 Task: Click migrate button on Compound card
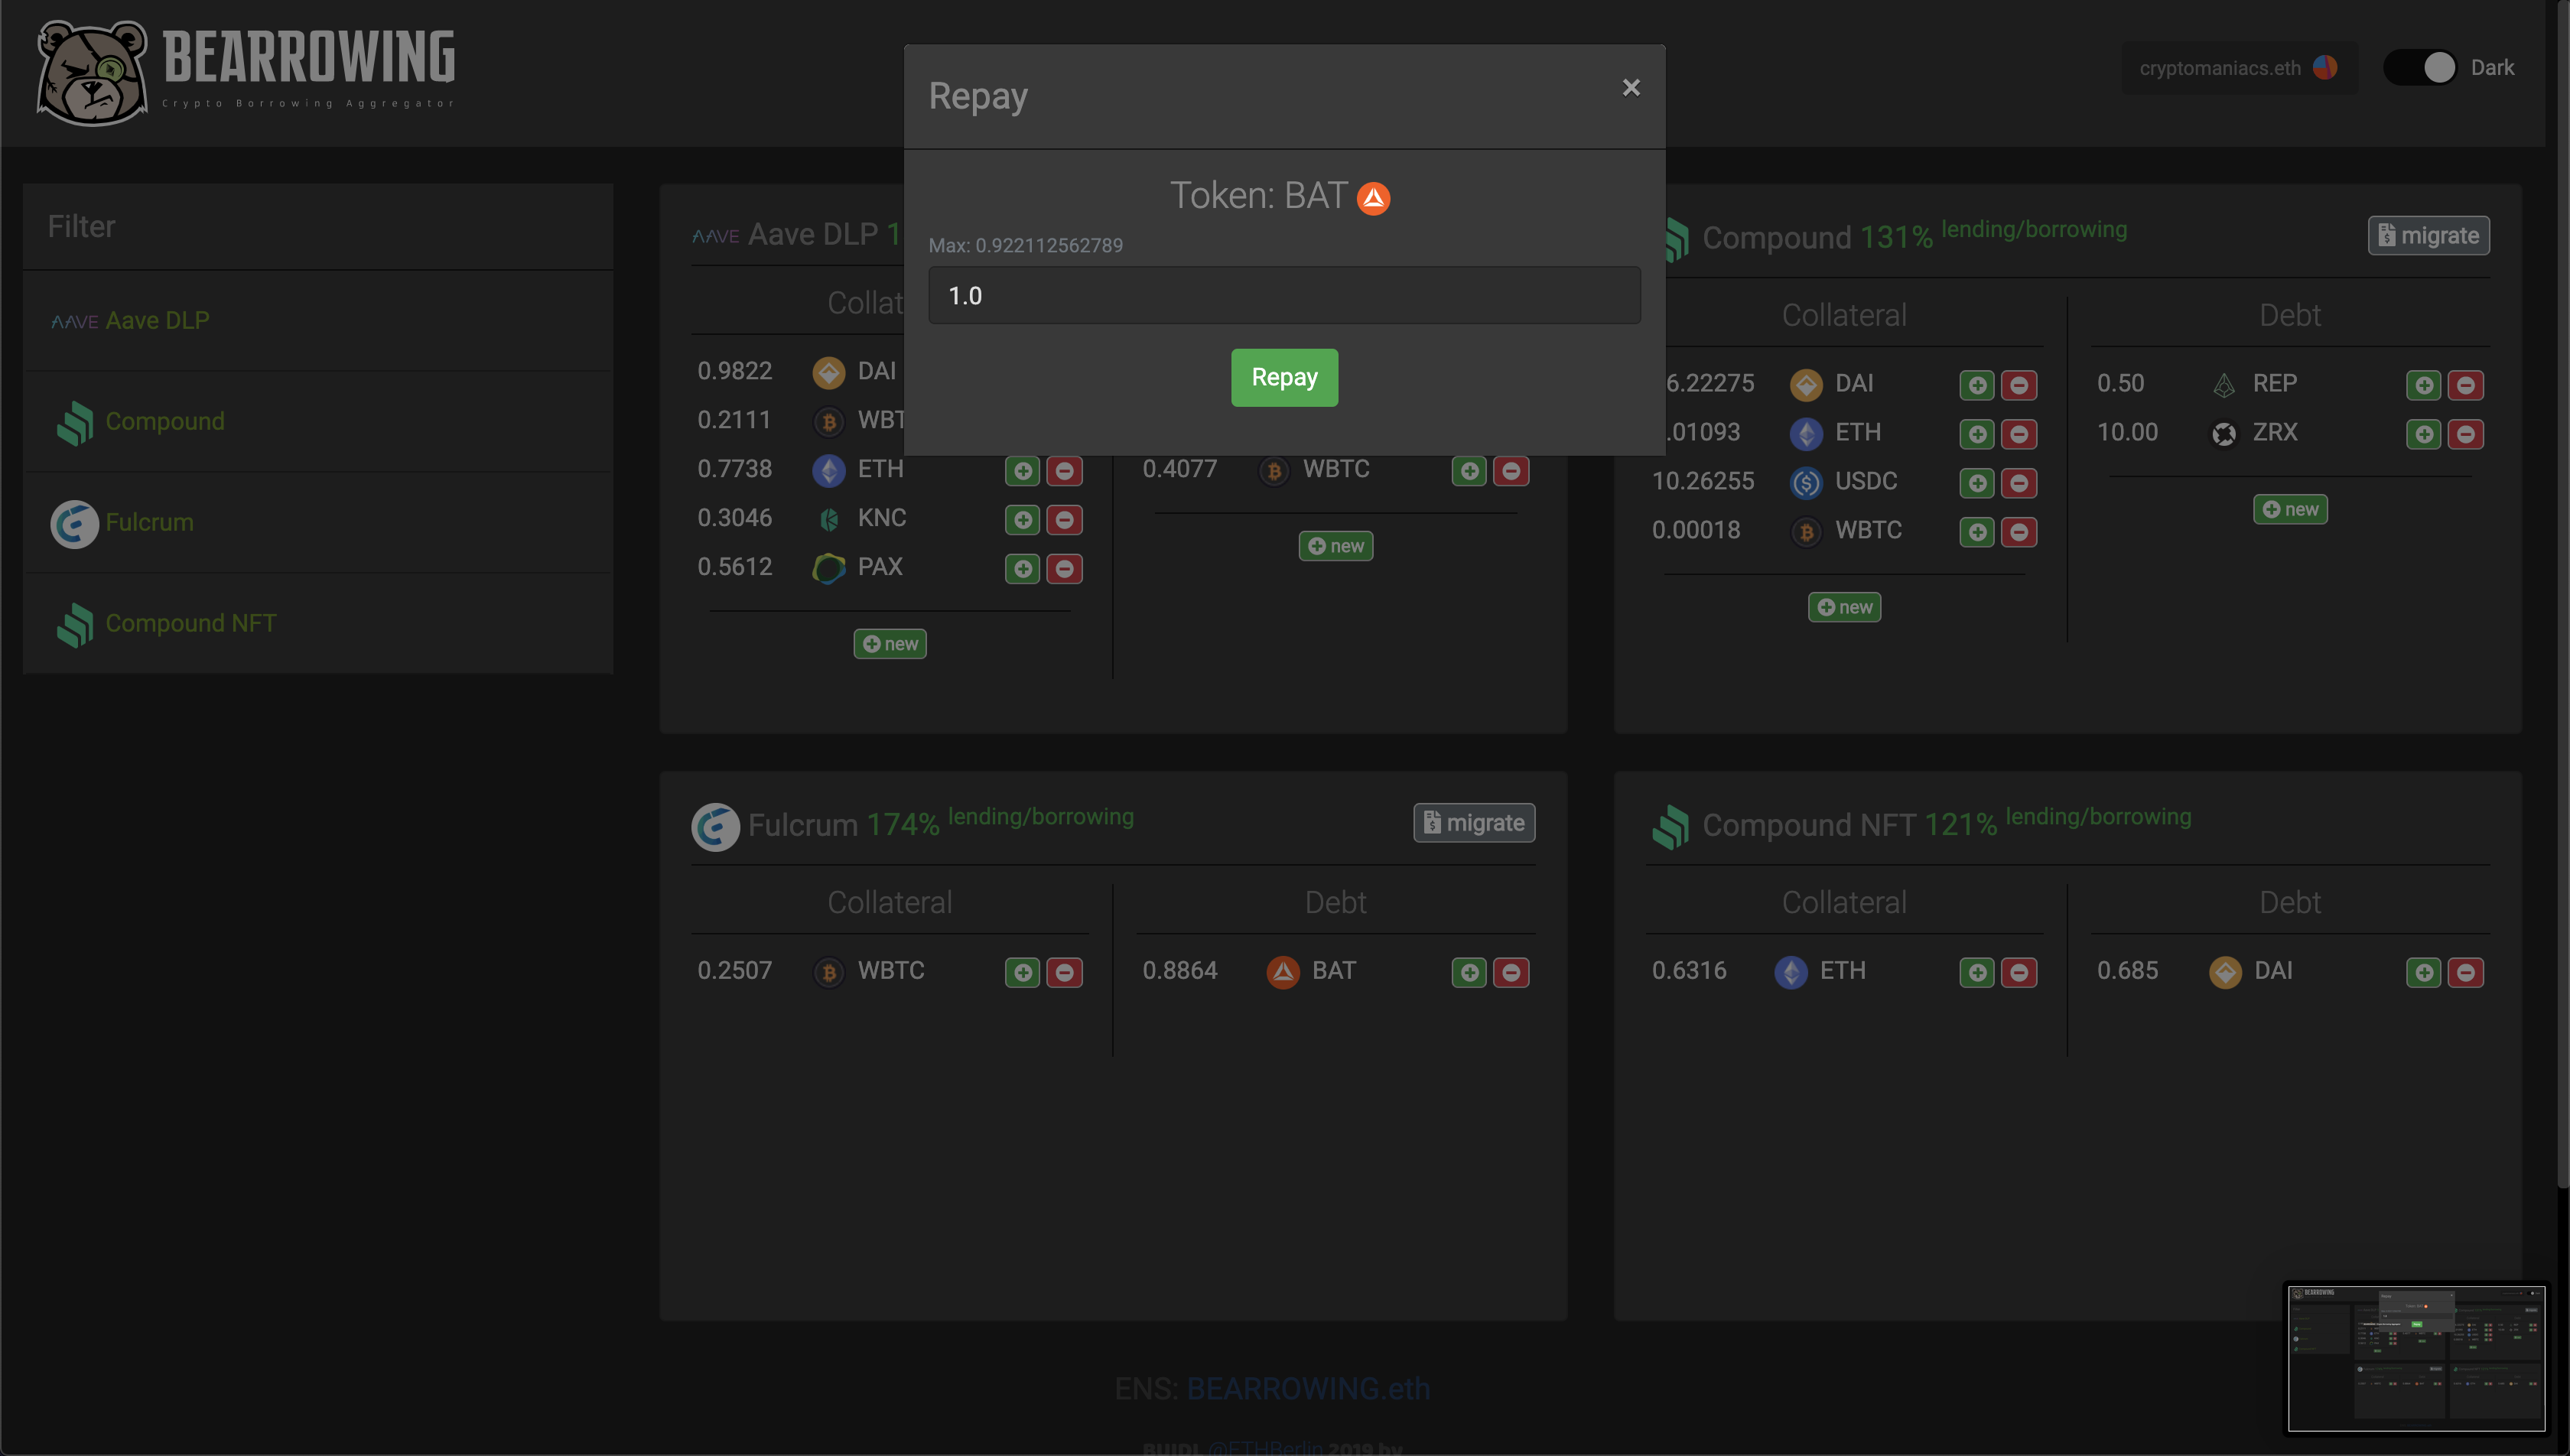tap(2428, 236)
